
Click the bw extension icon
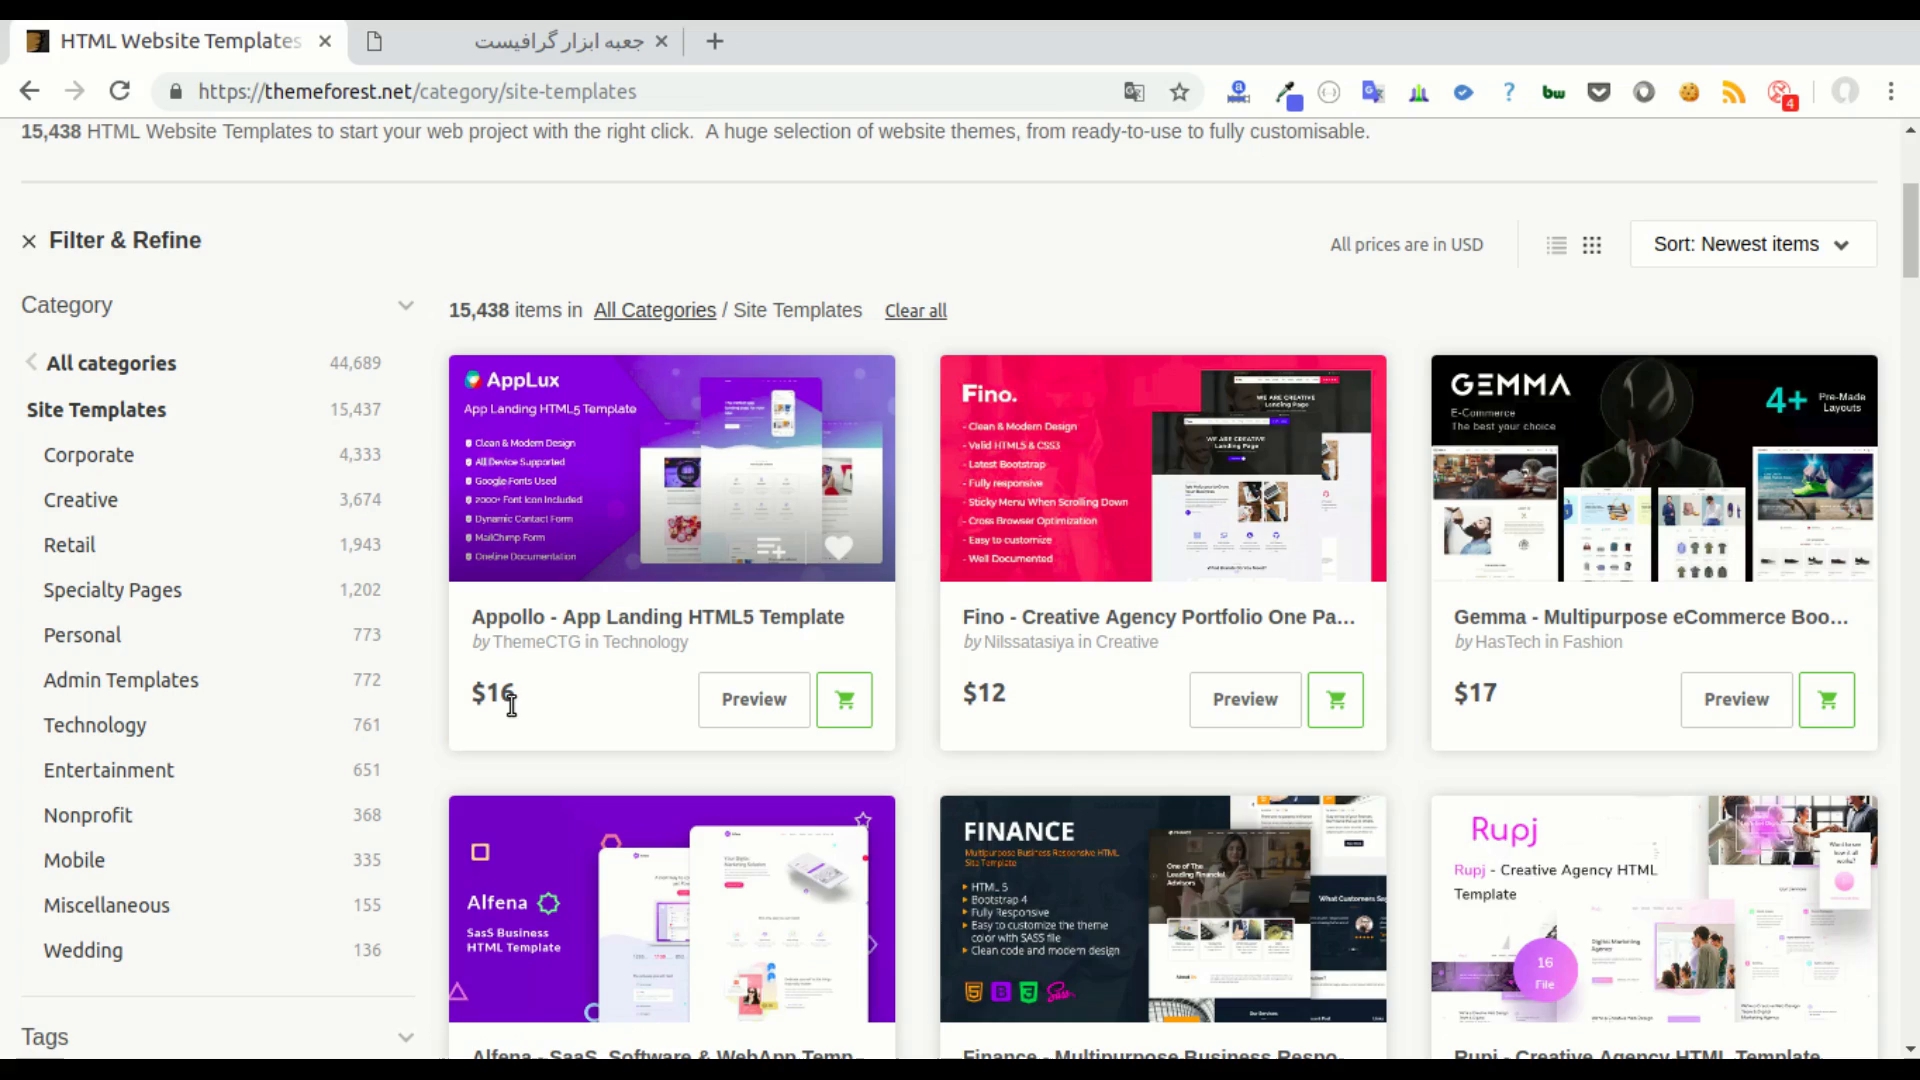click(x=1553, y=92)
